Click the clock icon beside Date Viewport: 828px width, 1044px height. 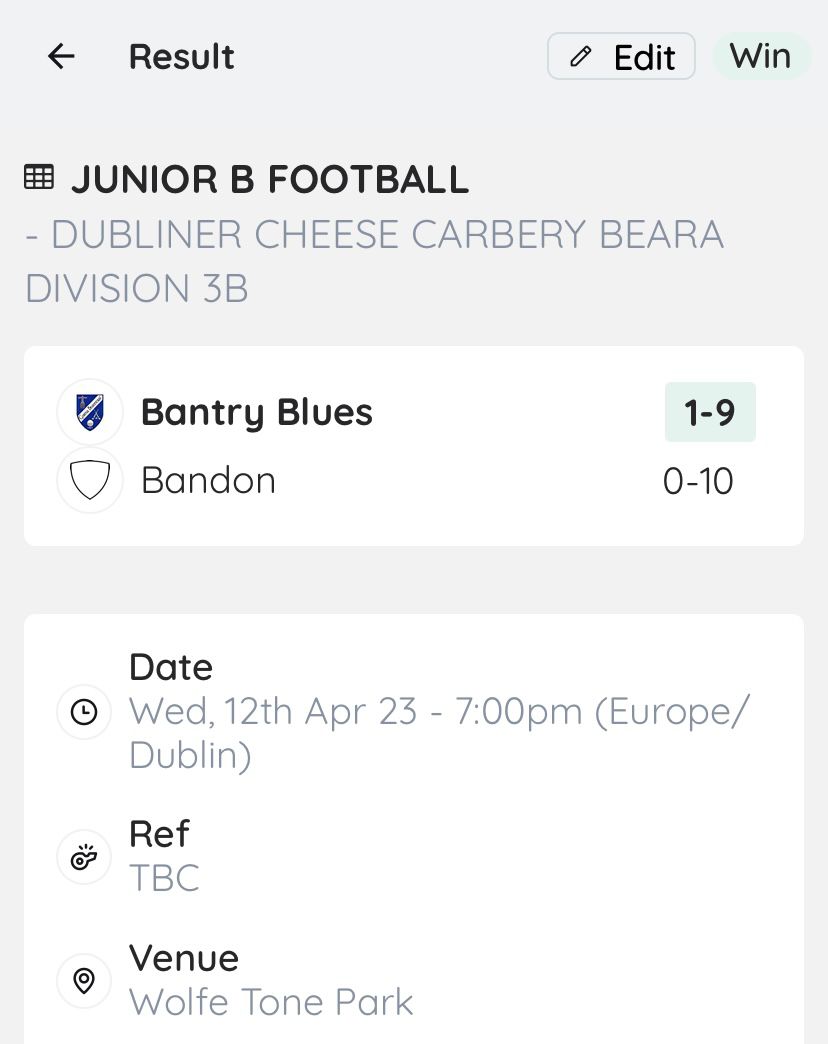point(84,712)
